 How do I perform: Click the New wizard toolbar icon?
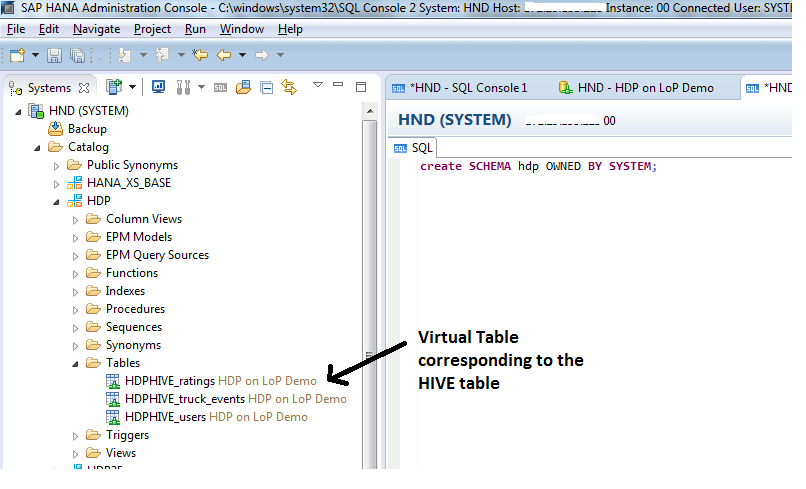pyautogui.click(x=17, y=54)
